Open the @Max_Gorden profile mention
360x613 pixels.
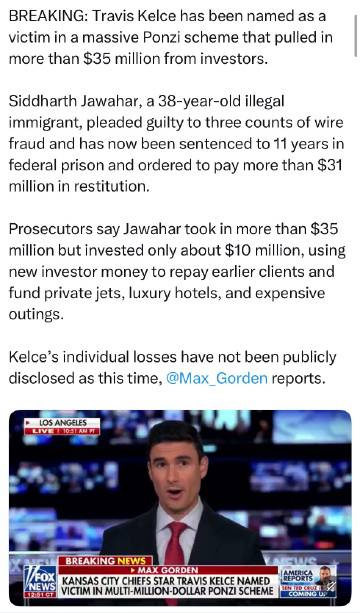217,378
